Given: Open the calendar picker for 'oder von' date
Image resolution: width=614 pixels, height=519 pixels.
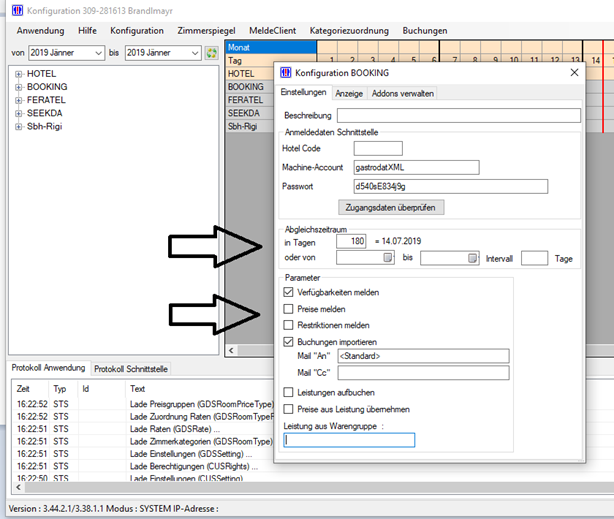Looking at the screenshot, I should [x=388, y=258].
